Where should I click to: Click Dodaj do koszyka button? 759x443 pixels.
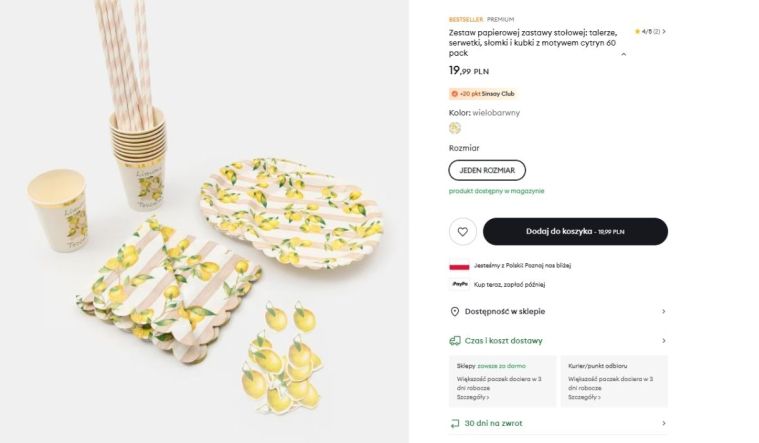[x=575, y=231]
